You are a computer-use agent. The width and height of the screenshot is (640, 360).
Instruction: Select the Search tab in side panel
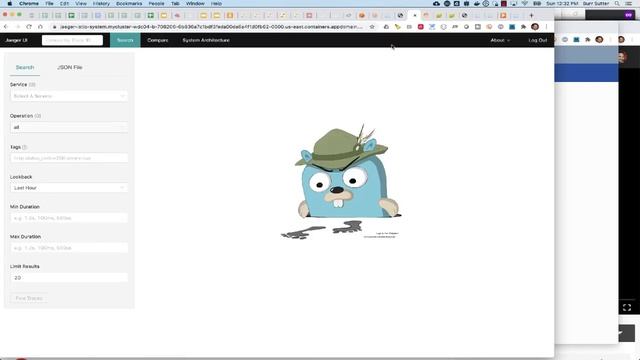tap(25, 67)
